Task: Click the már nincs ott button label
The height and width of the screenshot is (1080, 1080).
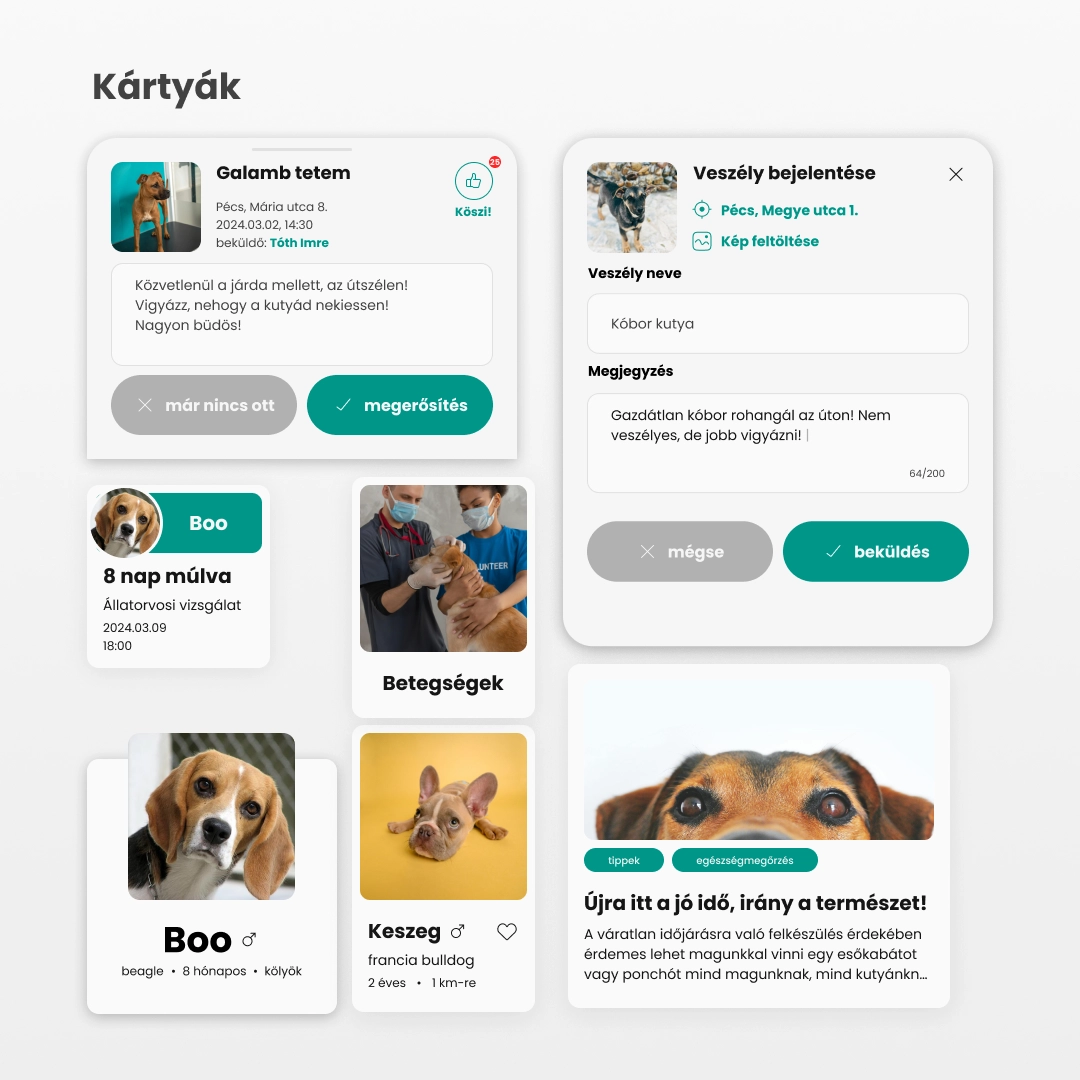Action: (x=220, y=405)
